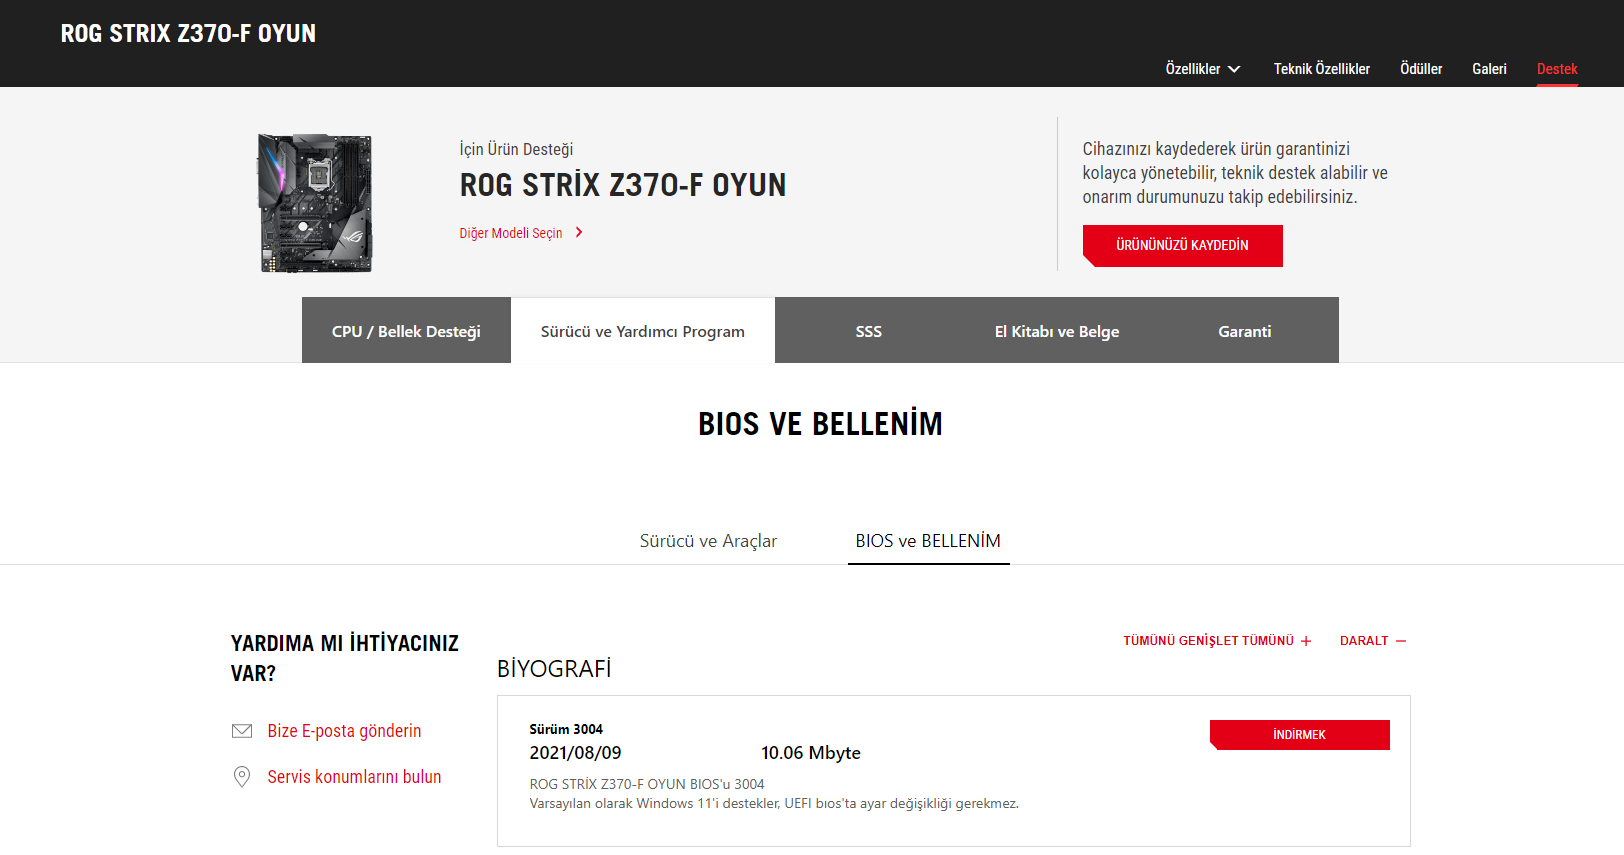Open the Bize E-posta gönderin link

pyautogui.click(x=344, y=731)
